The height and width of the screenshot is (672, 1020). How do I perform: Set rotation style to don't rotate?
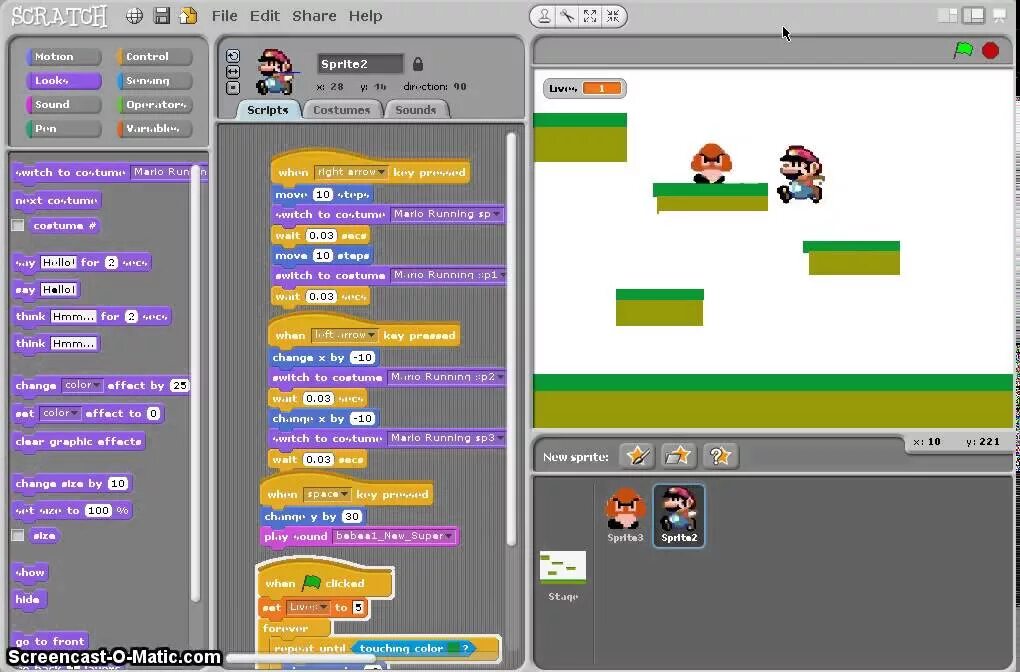point(233,87)
